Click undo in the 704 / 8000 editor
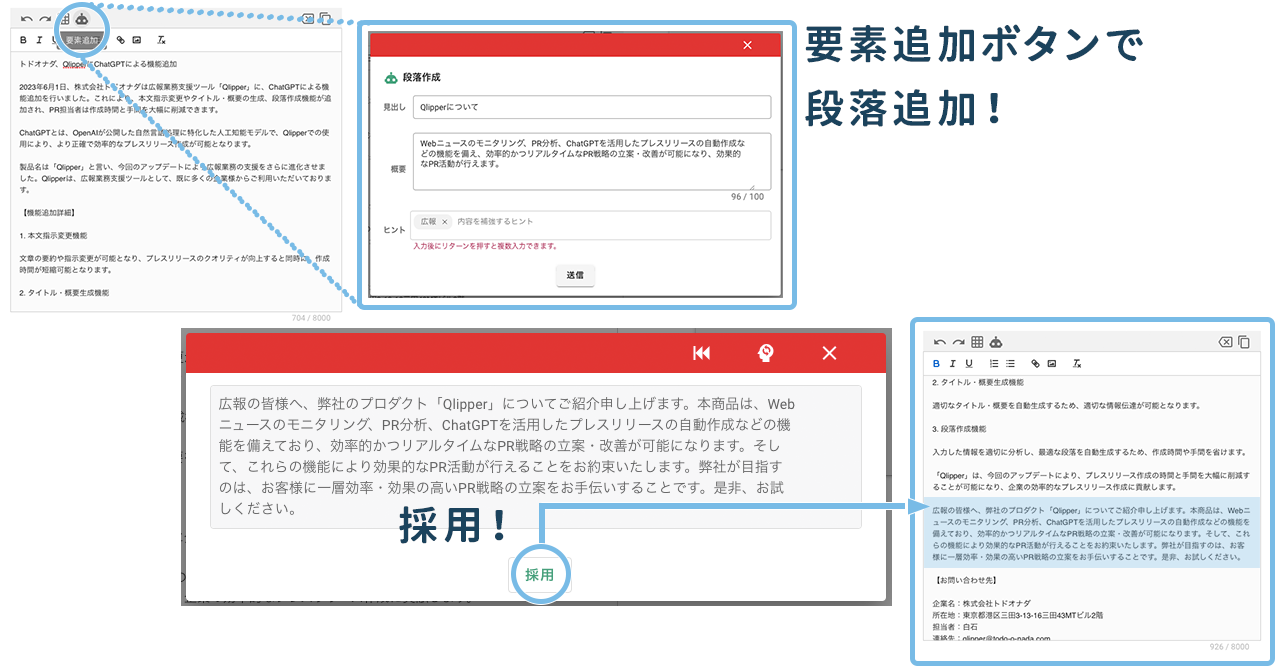This screenshot has height=670, width=1280. 26,19
